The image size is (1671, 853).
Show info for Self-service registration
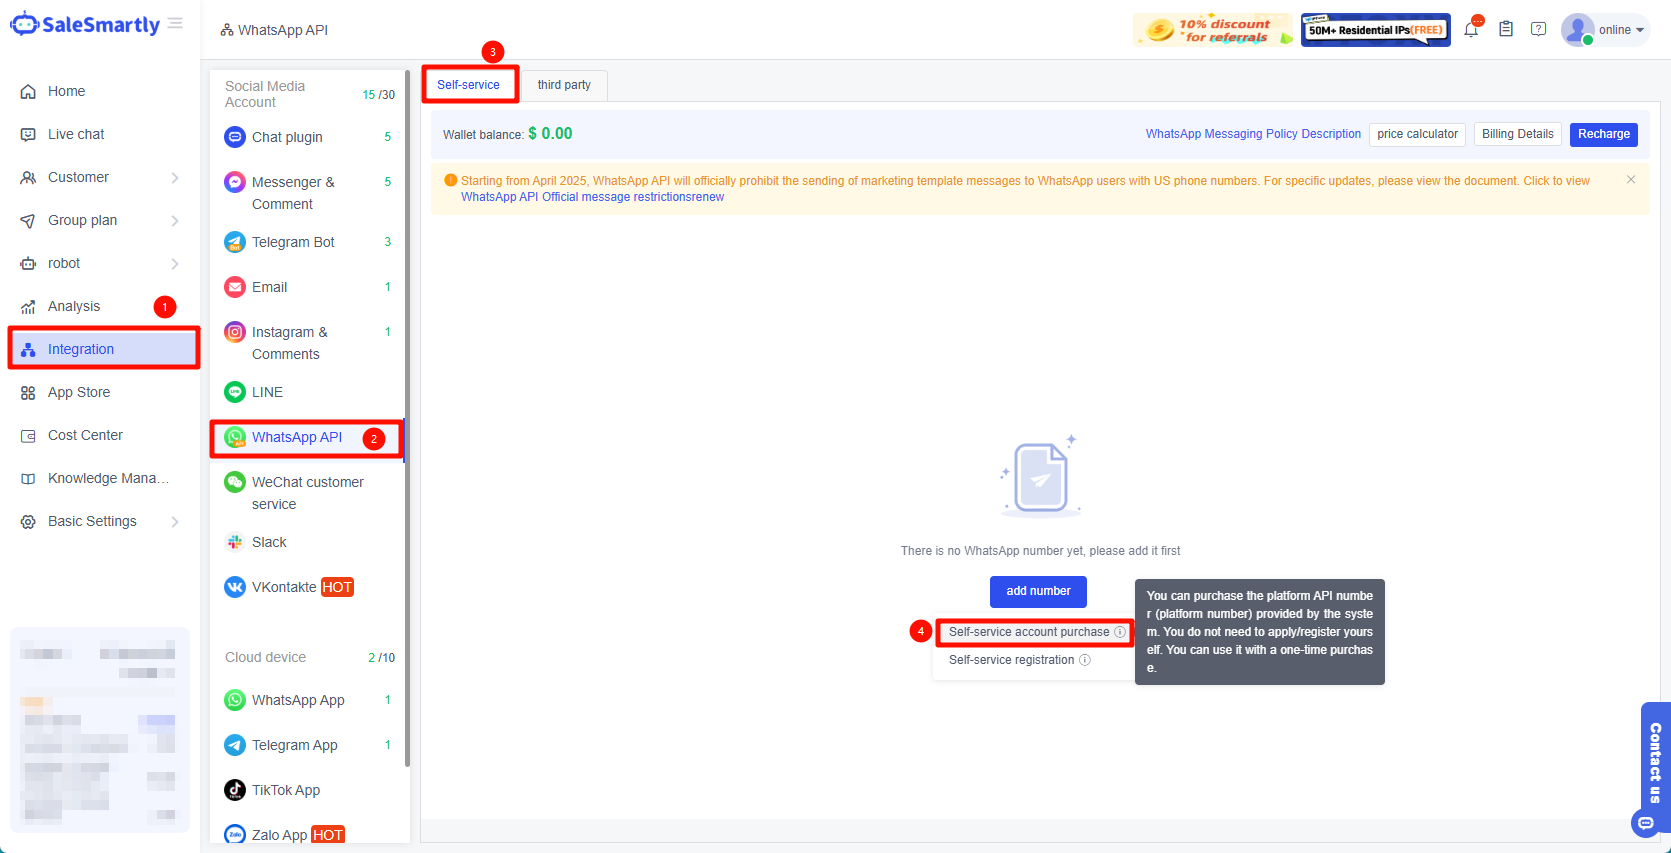pyautogui.click(x=1085, y=660)
